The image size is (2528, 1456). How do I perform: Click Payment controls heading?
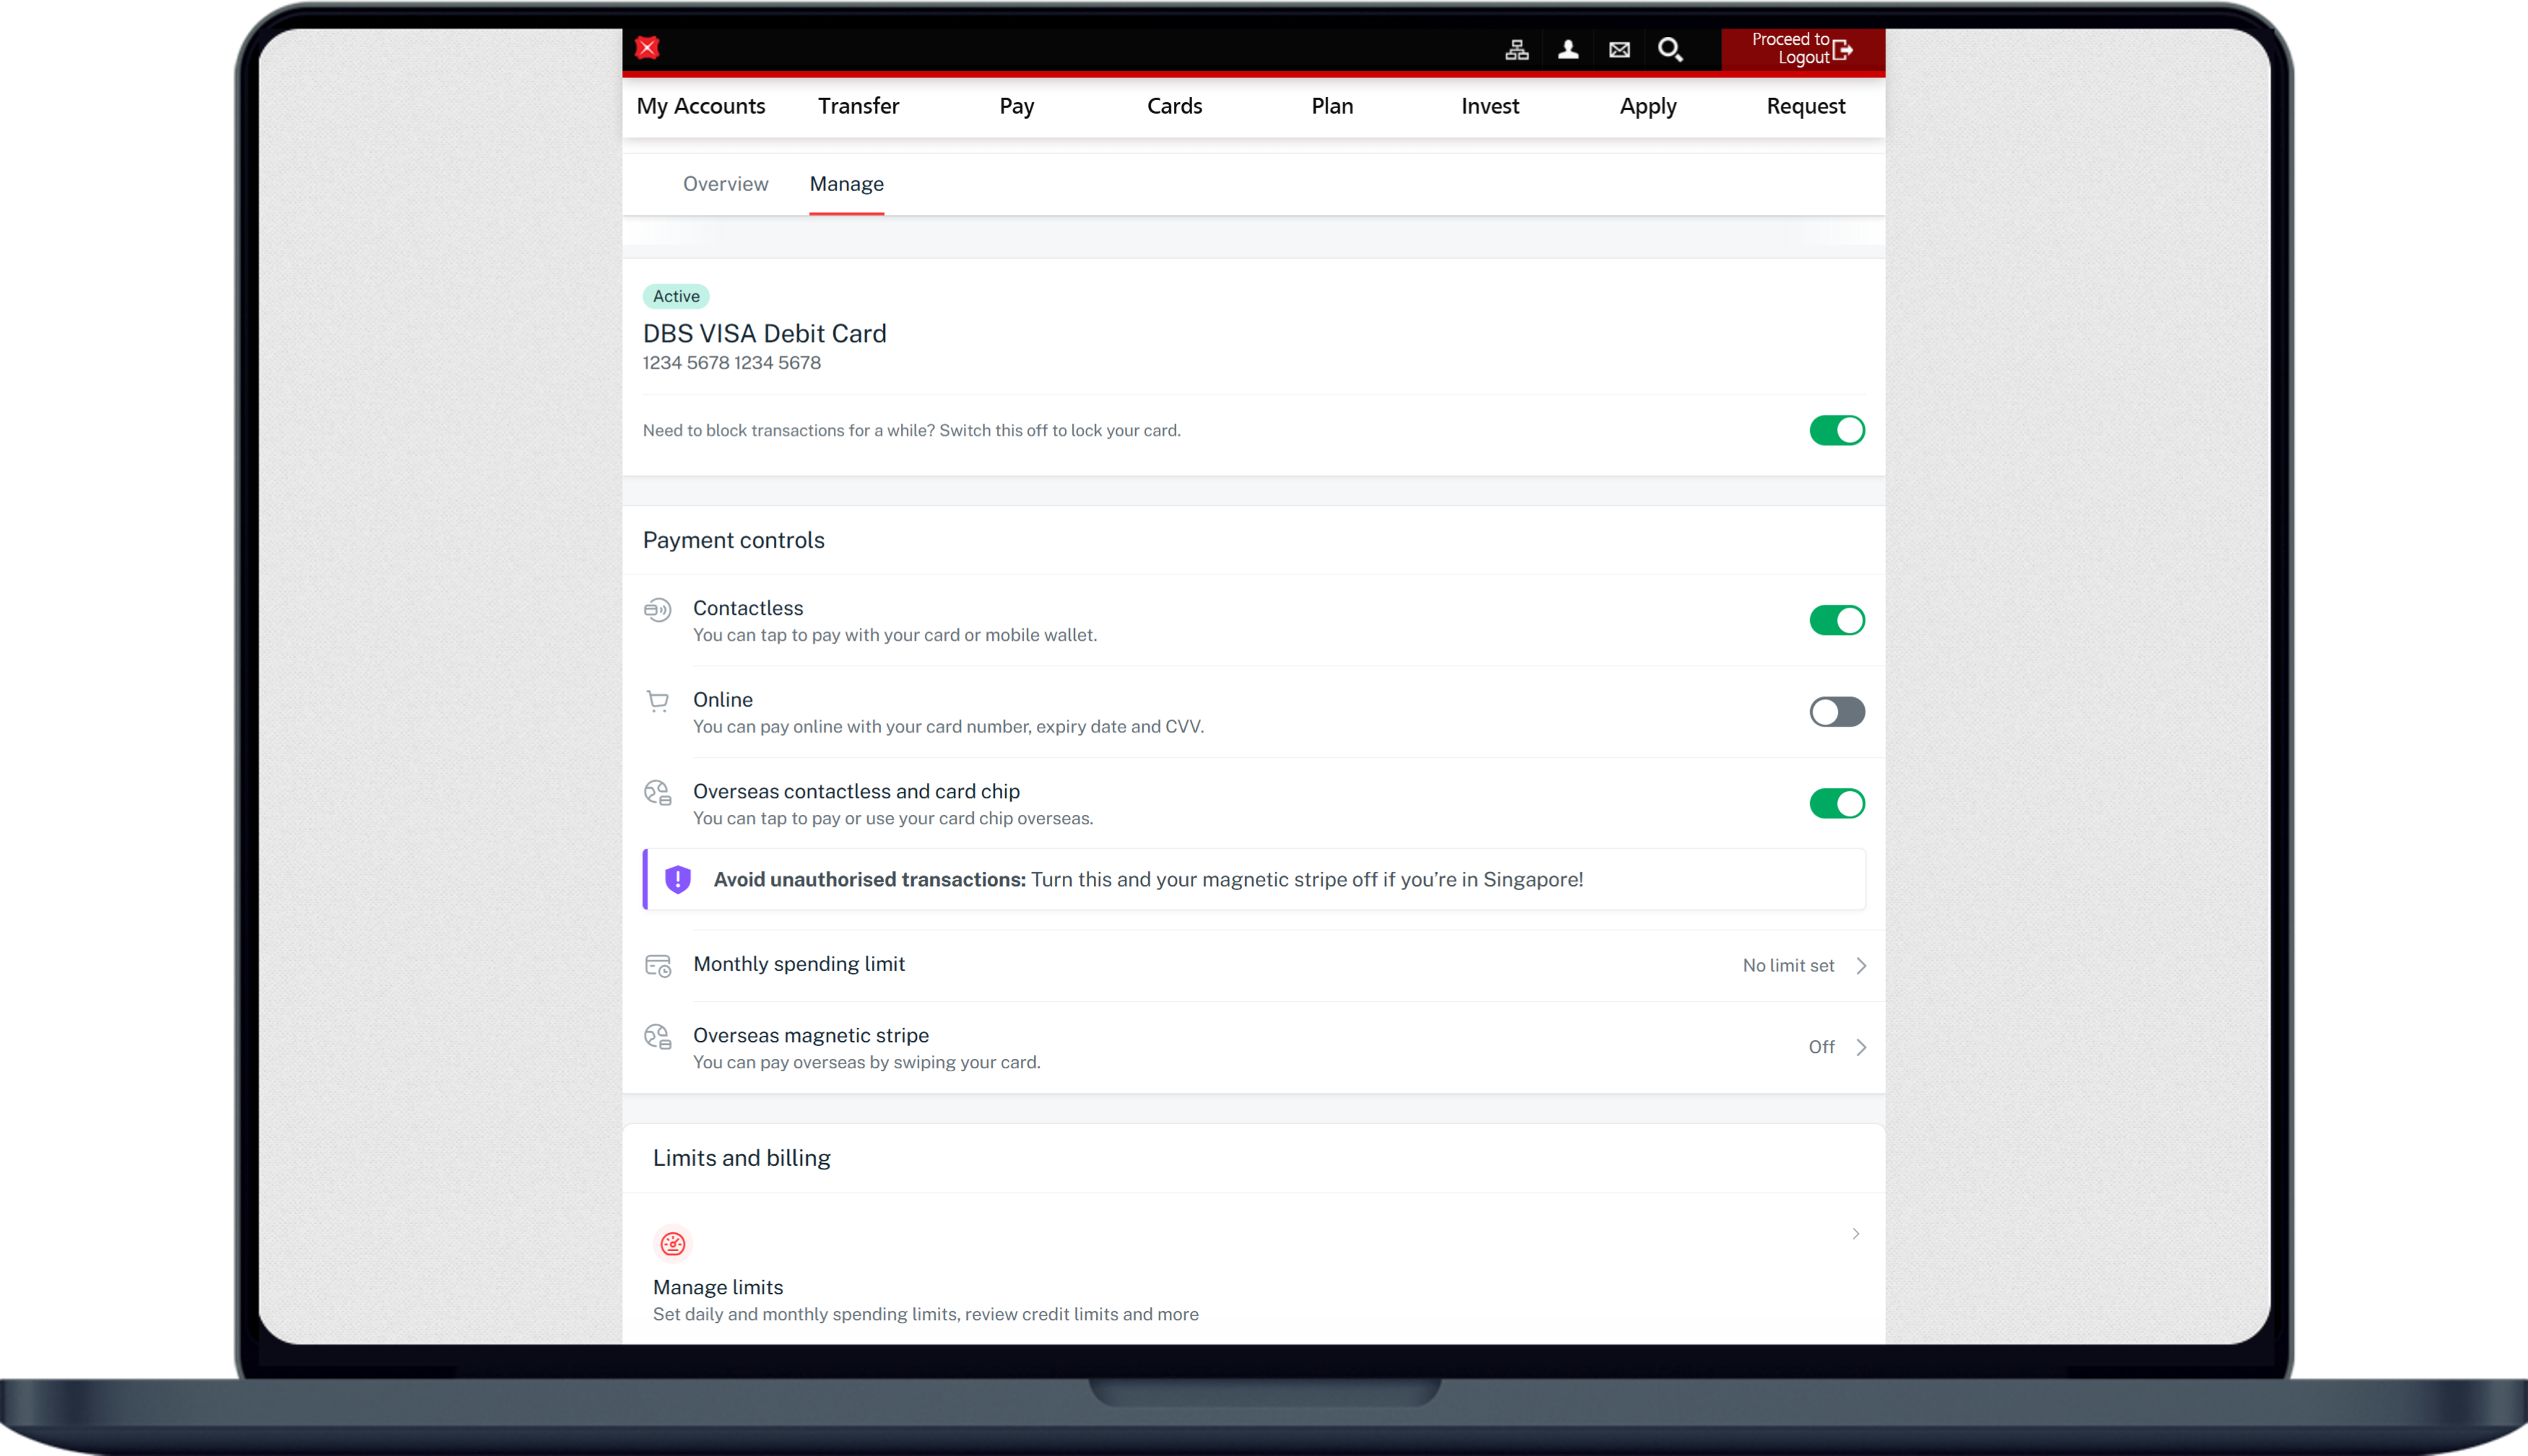click(733, 540)
